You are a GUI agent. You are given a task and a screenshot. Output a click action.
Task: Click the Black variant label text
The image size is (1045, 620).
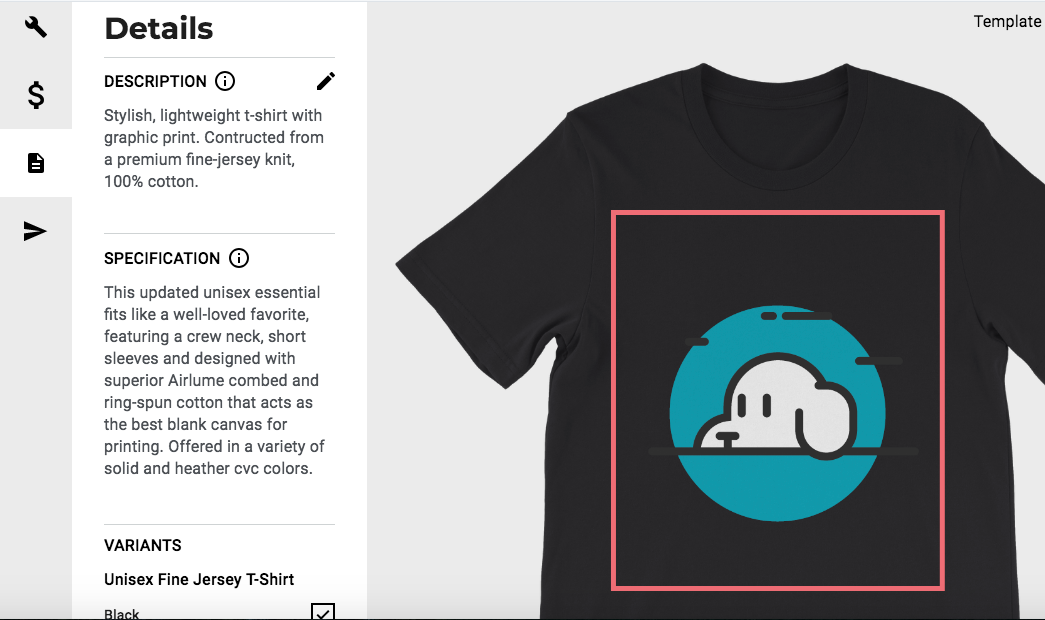(x=121, y=611)
